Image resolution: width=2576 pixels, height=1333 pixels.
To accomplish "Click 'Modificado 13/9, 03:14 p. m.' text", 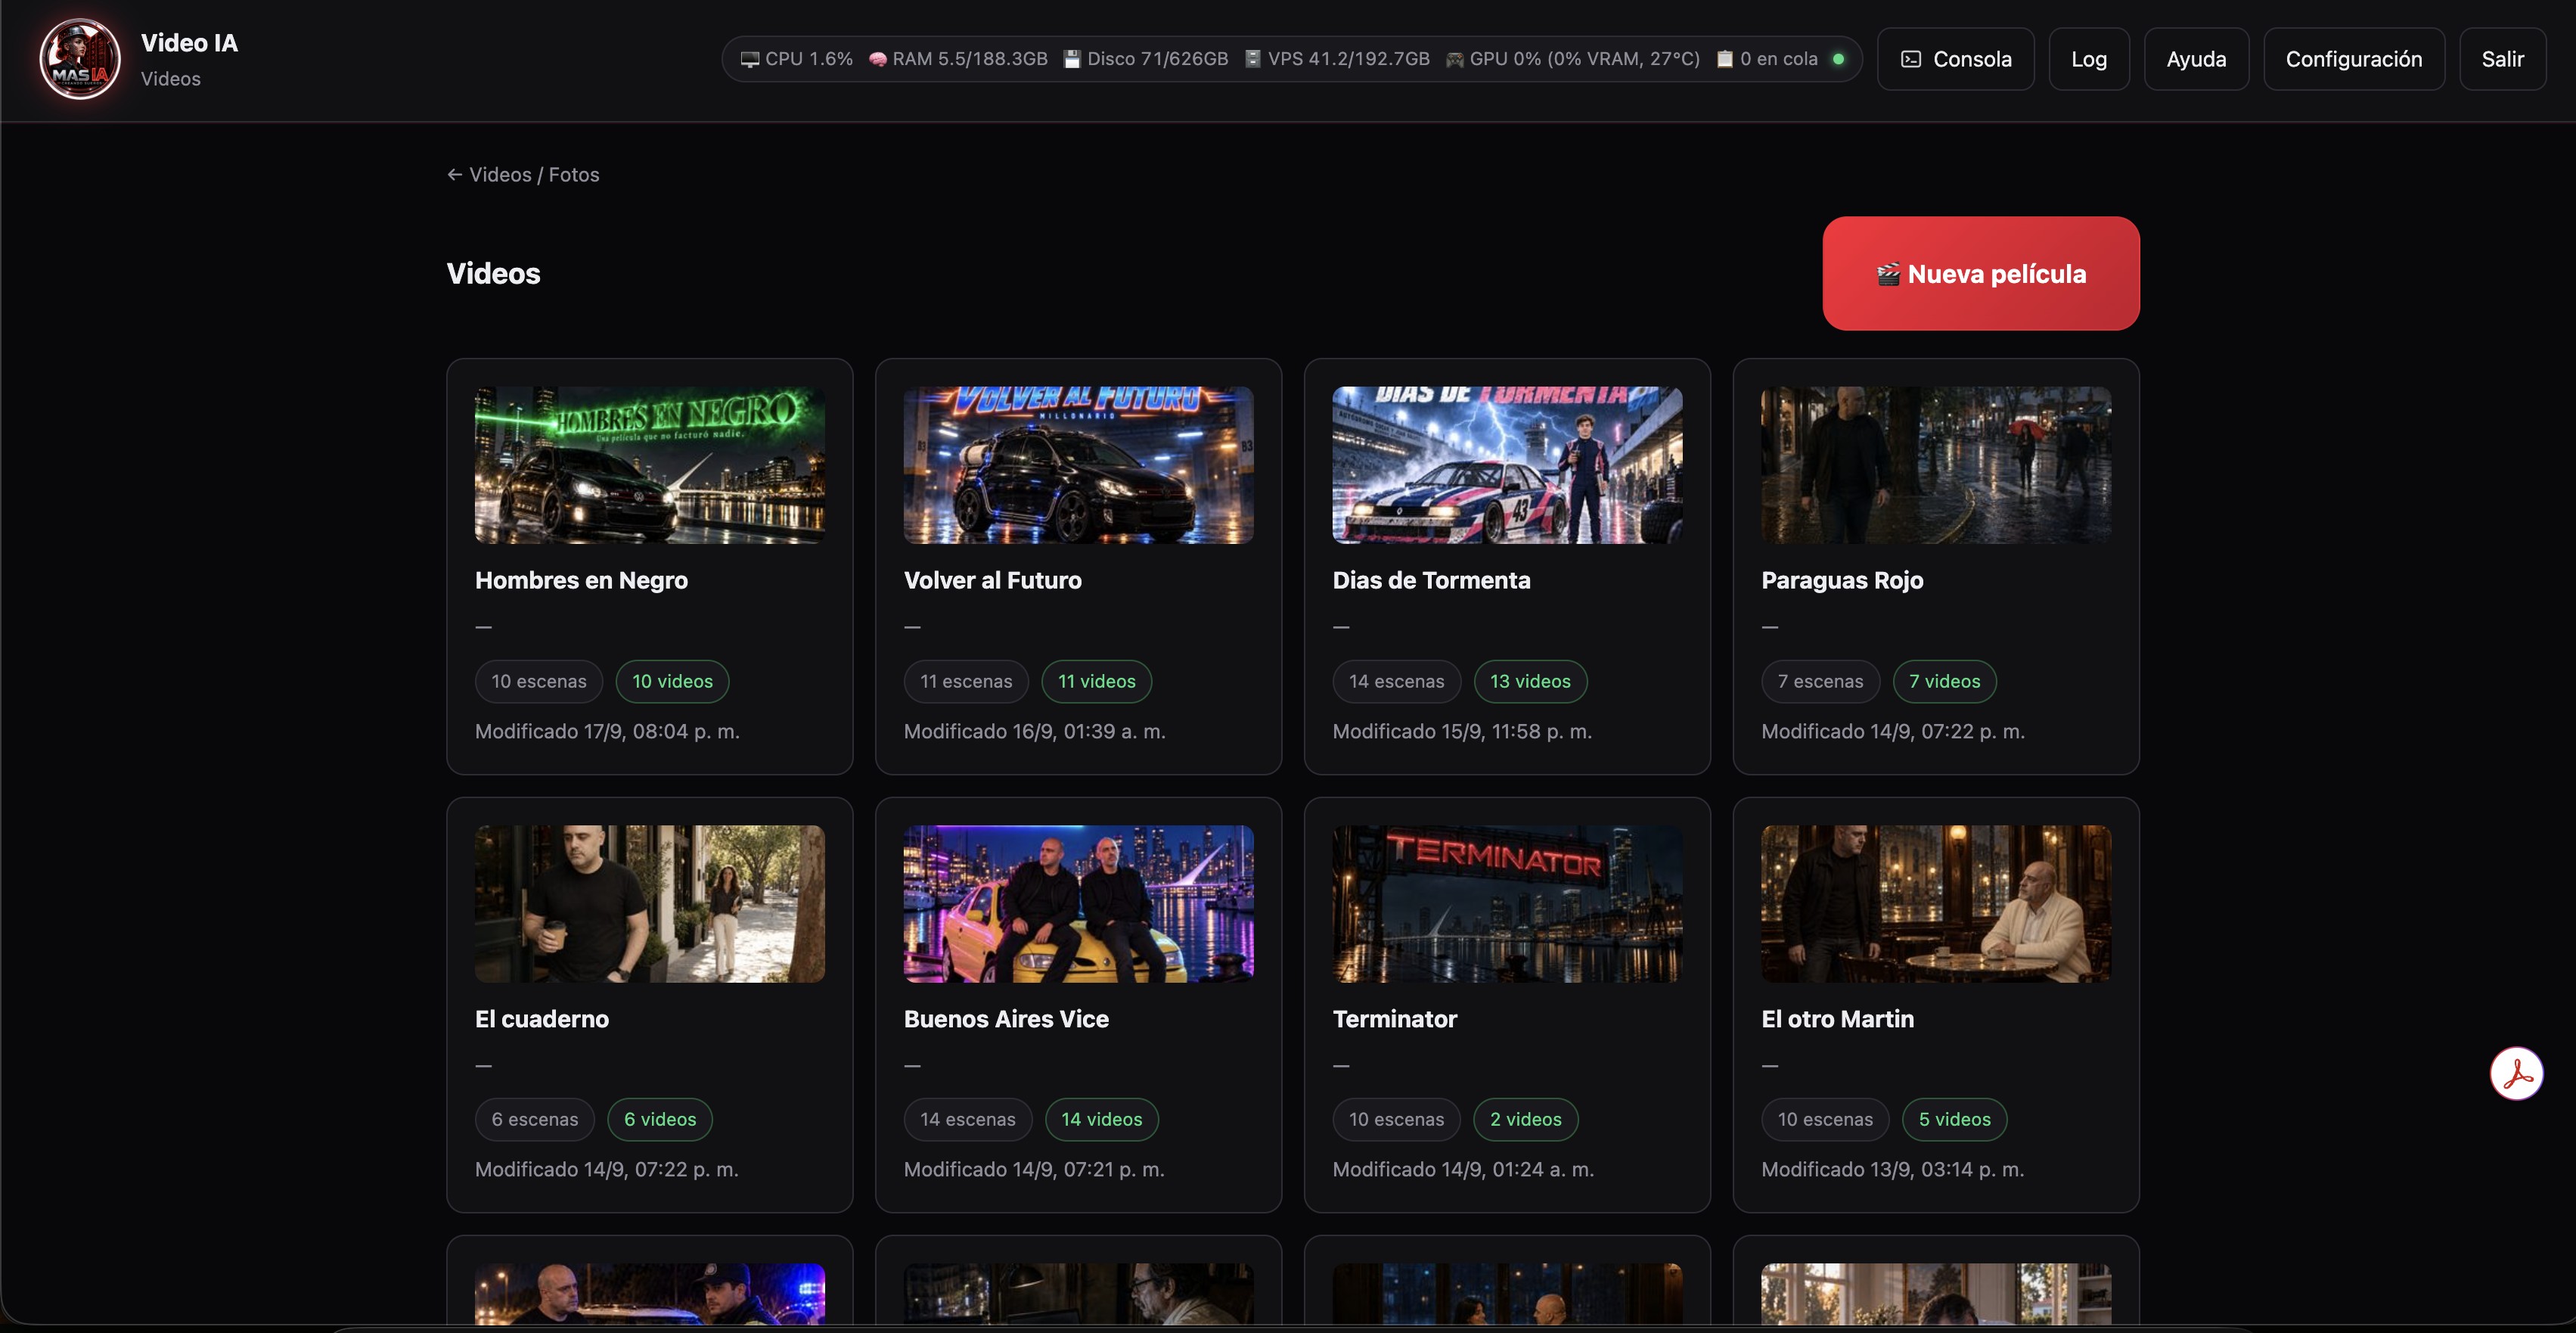I will coord(1893,1170).
